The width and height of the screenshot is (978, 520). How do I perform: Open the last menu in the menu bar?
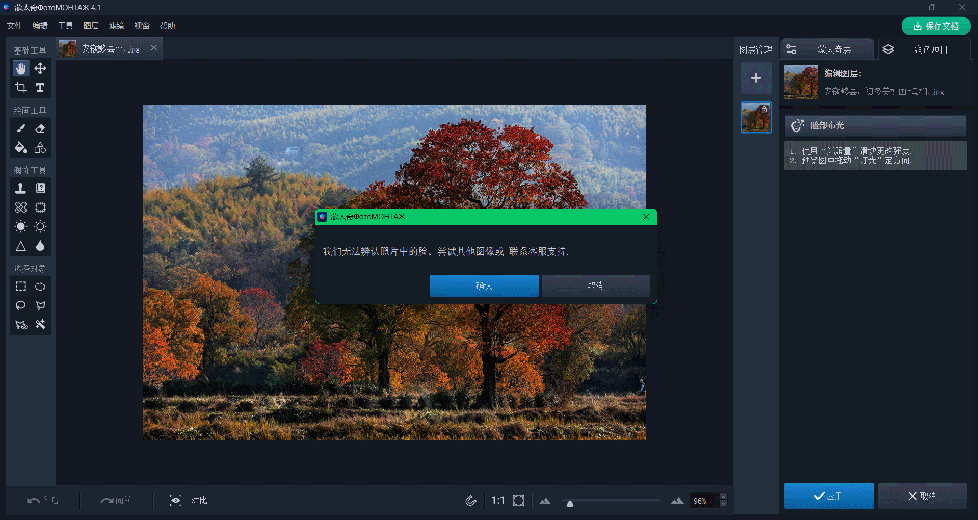click(168, 26)
